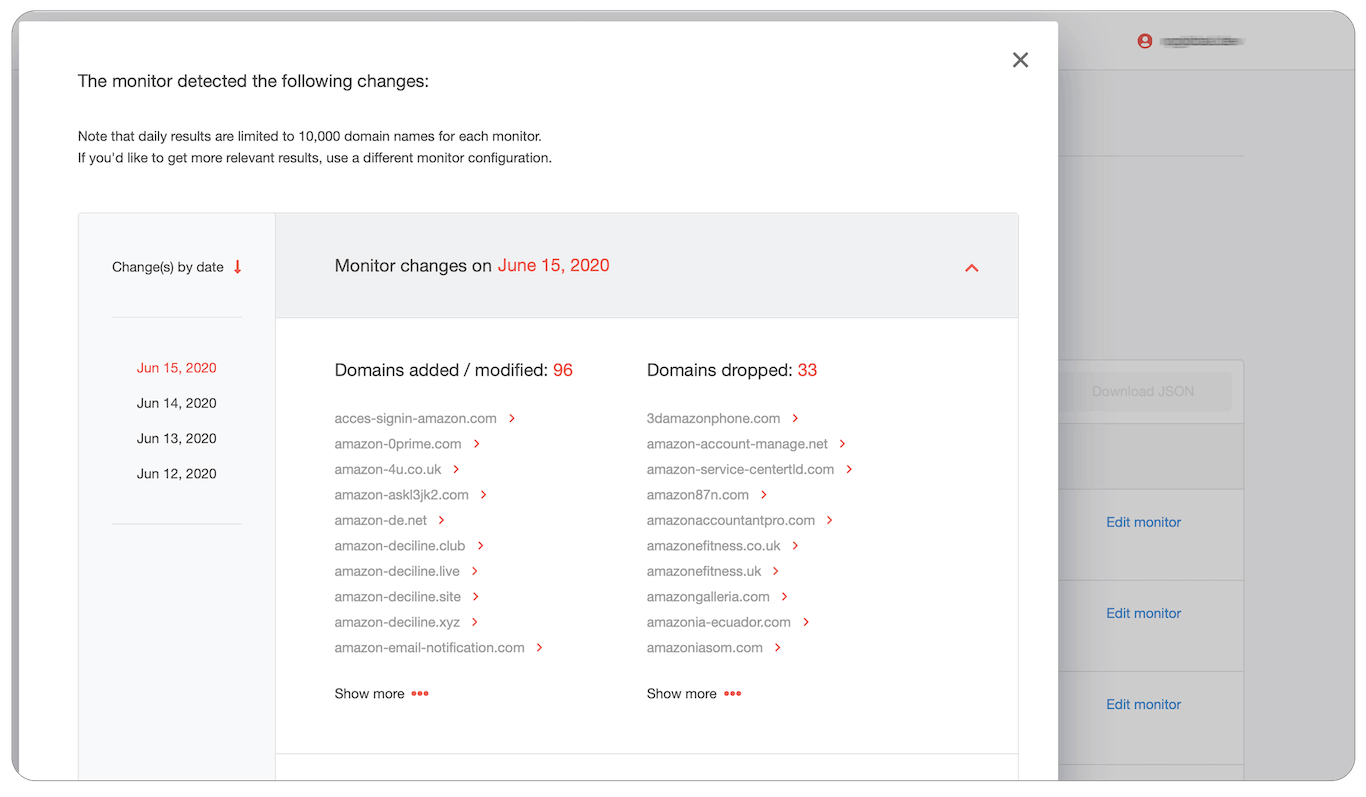Screen dimensions: 1366x797
Task: Open arrow next to amazonefitness.uk
Action: 776,571
